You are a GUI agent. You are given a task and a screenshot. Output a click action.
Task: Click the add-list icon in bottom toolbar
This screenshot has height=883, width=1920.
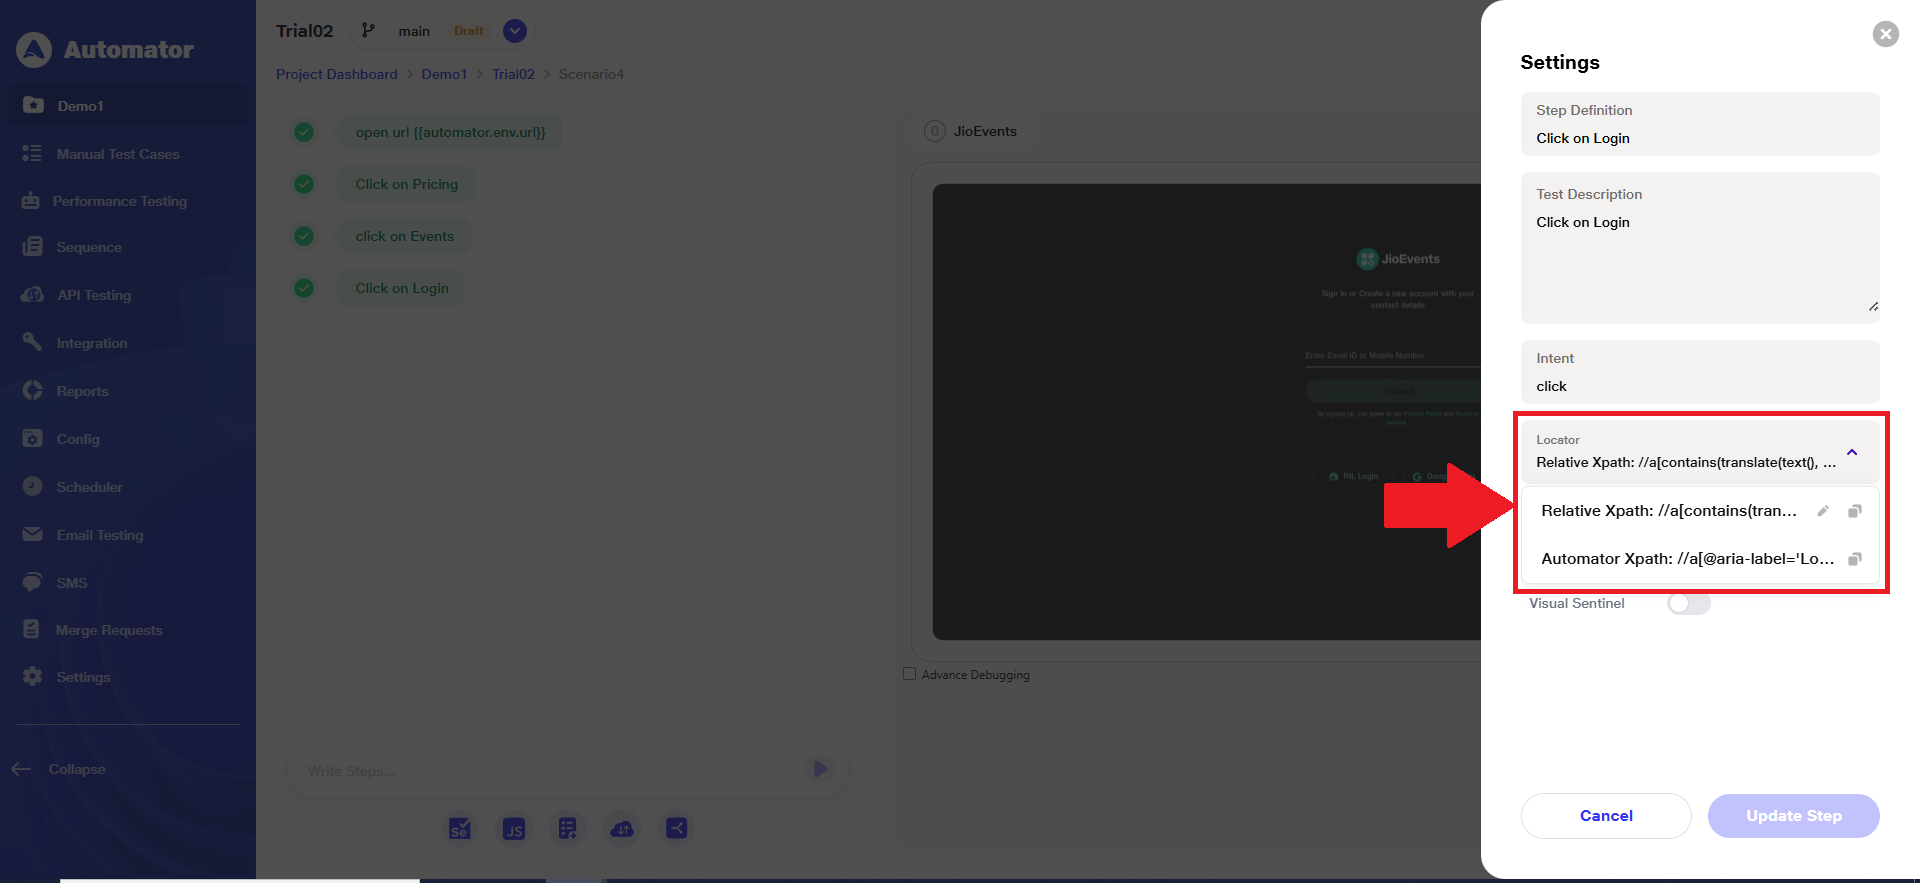pyautogui.click(x=568, y=828)
